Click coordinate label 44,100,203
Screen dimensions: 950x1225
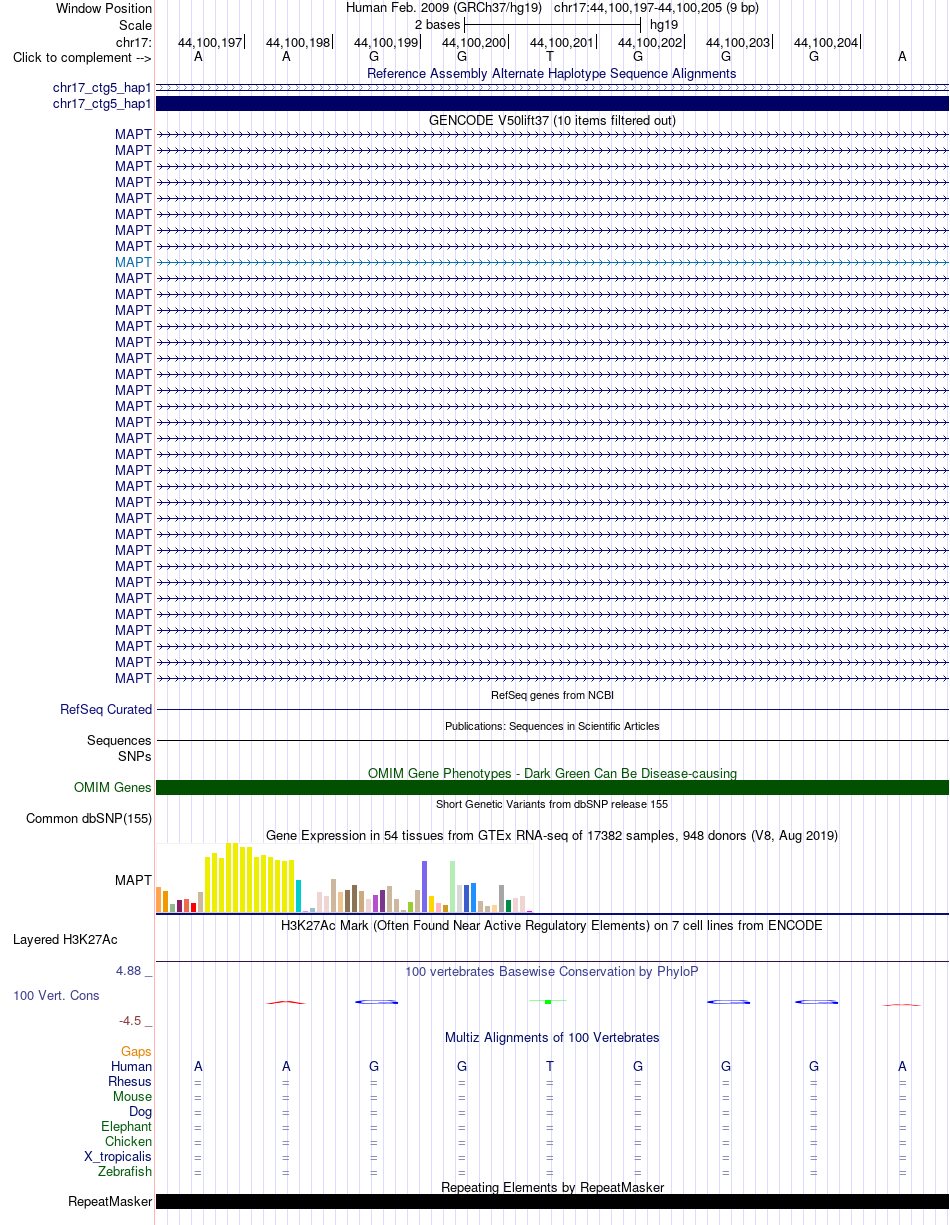coord(738,42)
